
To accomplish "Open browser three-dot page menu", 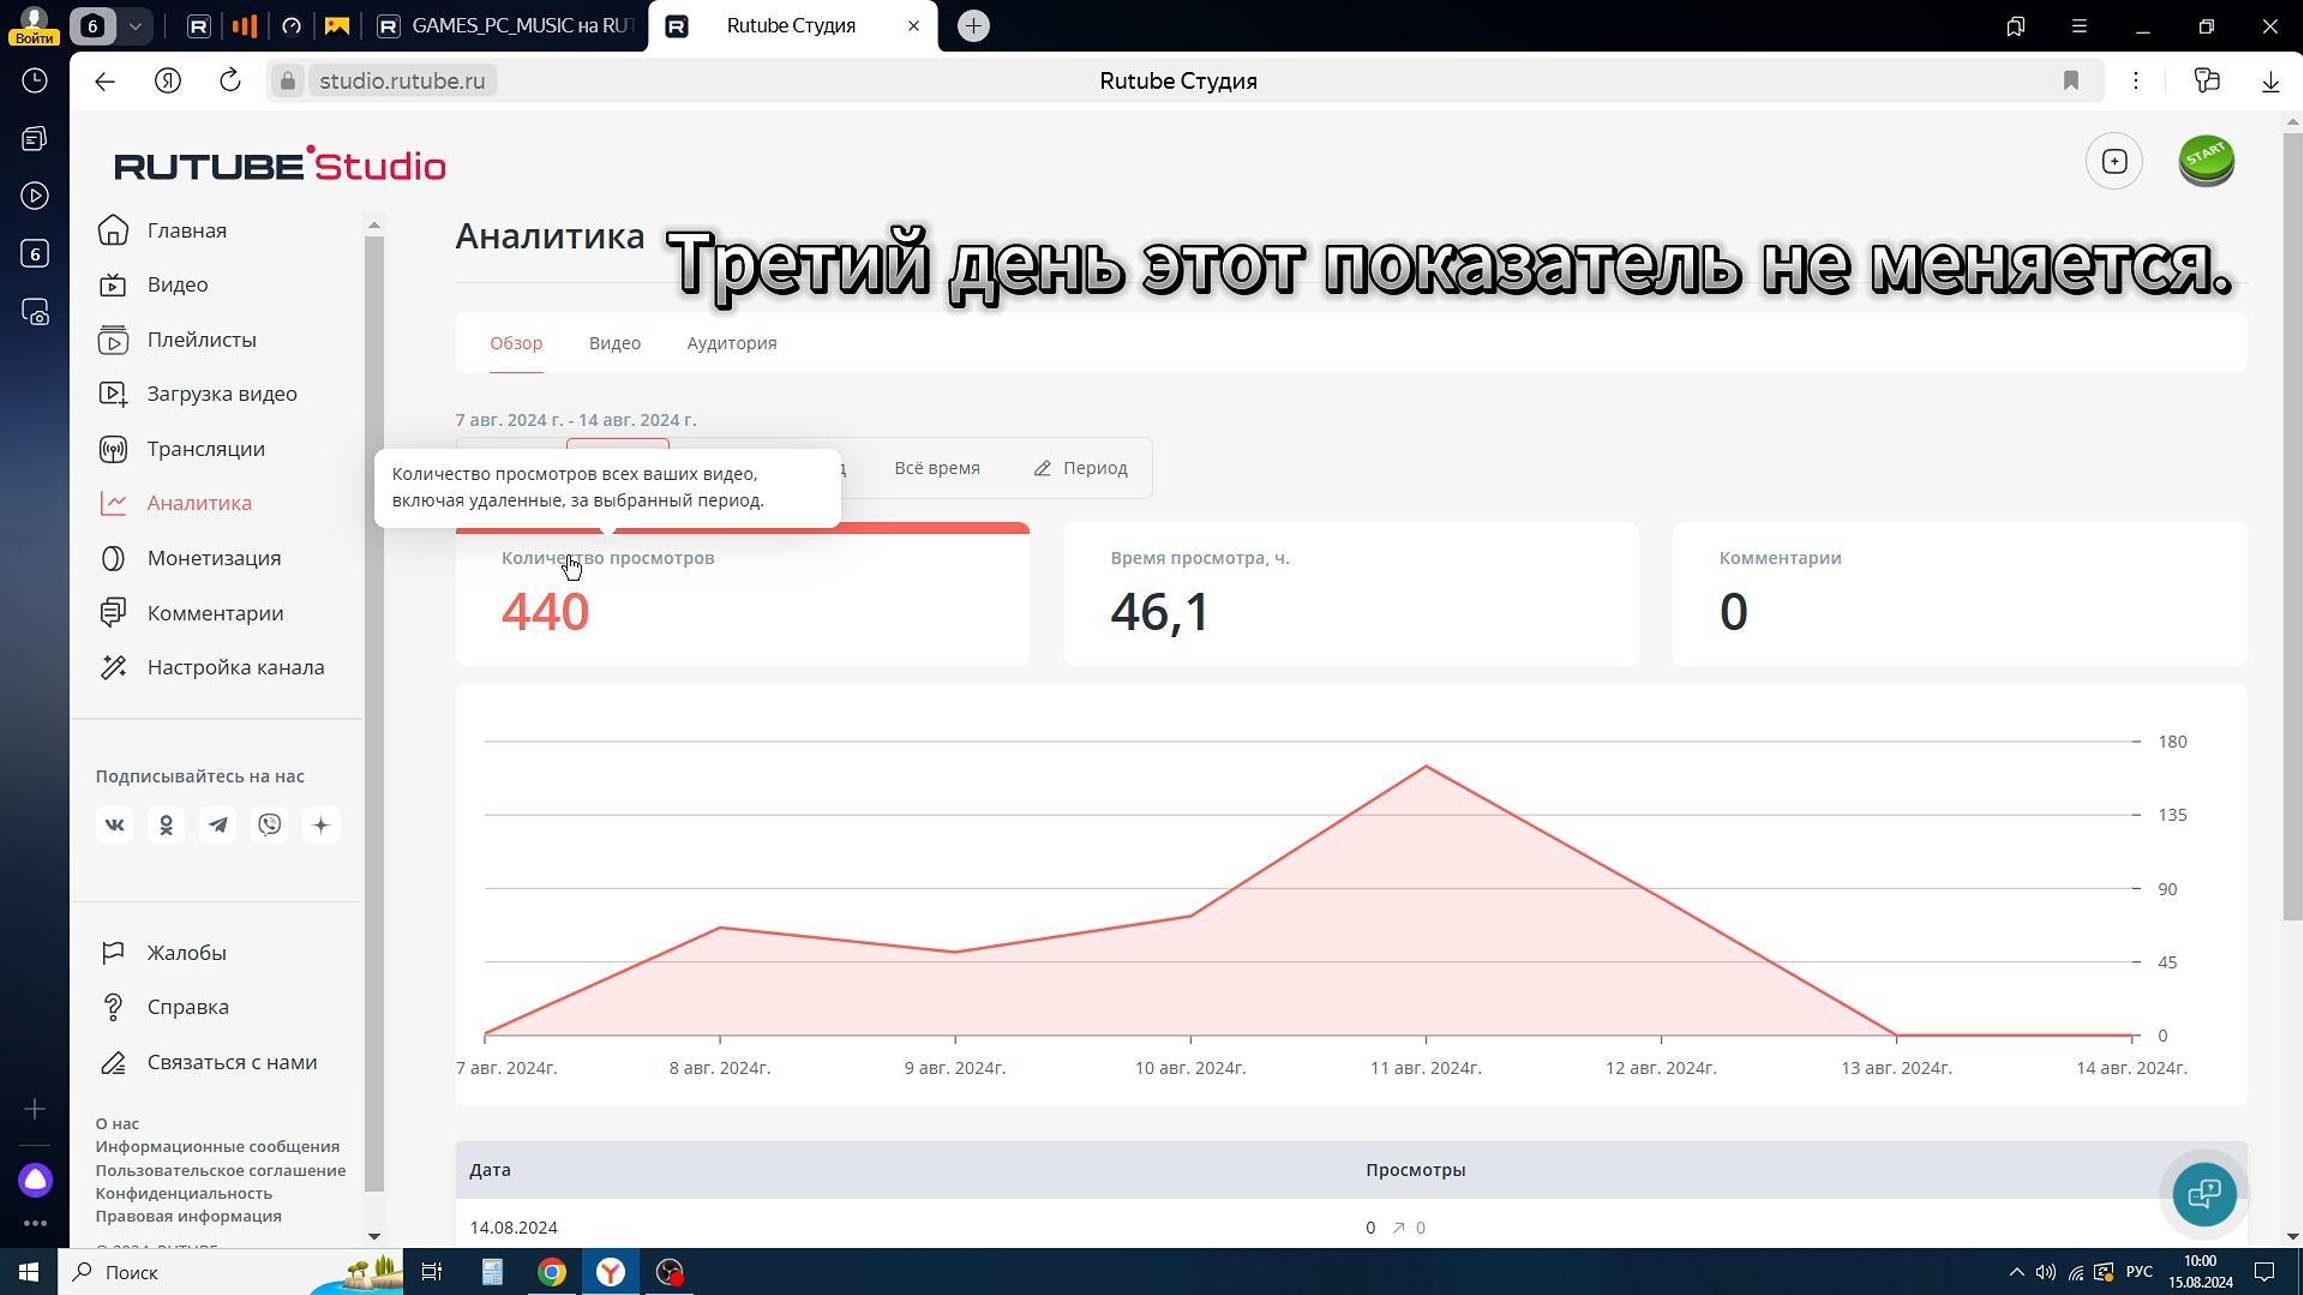I will point(2135,80).
